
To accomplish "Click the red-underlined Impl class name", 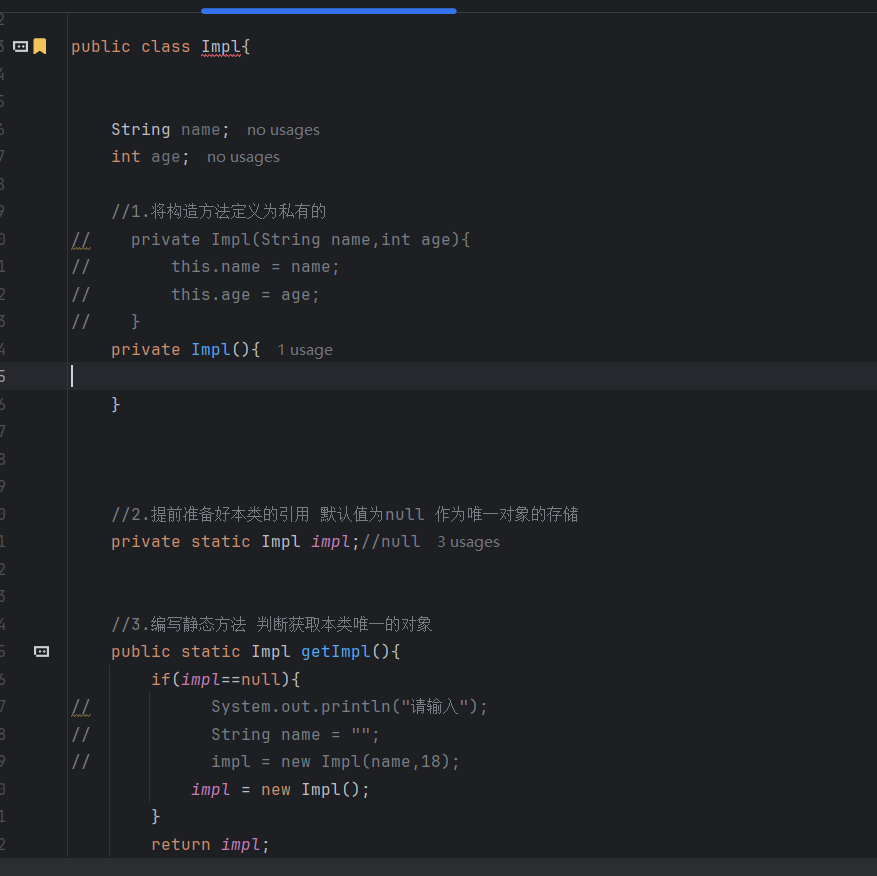I will (220, 47).
